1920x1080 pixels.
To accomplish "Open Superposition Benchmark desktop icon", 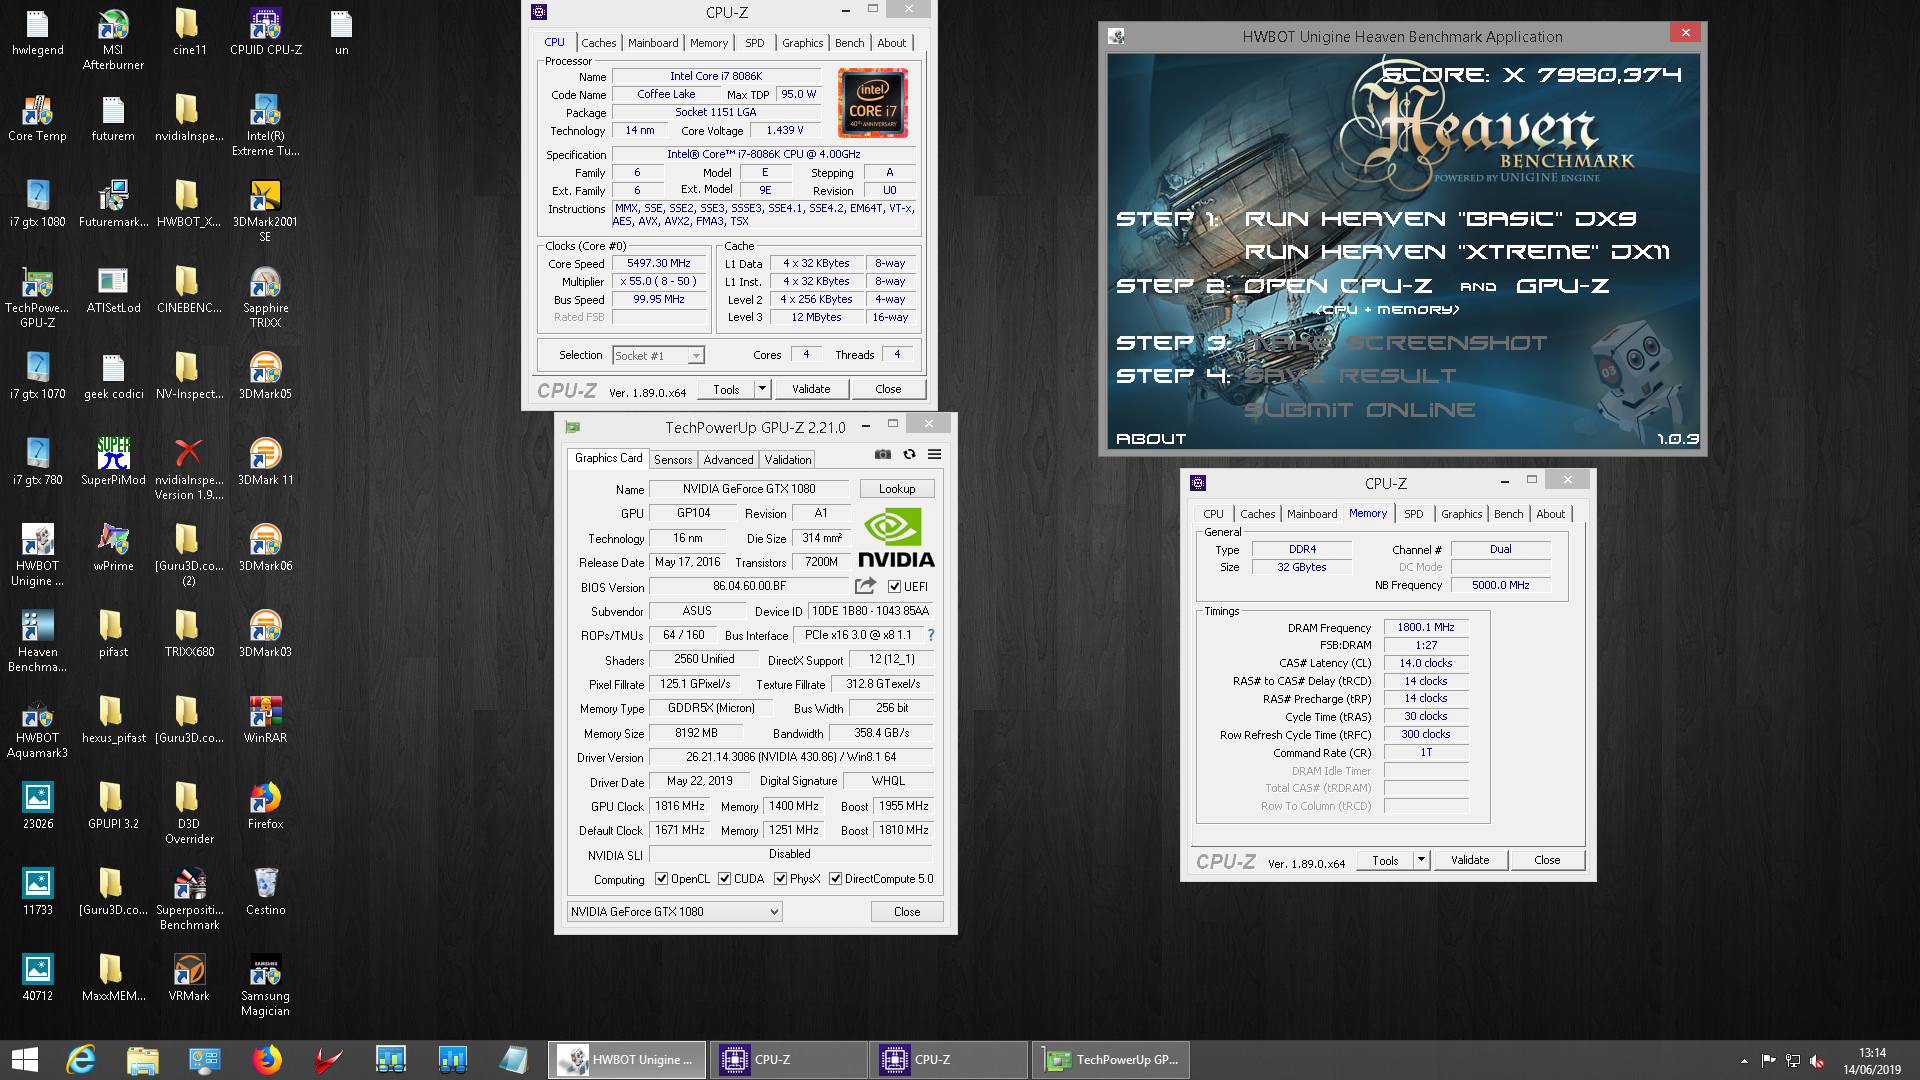I will click(189, 900).
